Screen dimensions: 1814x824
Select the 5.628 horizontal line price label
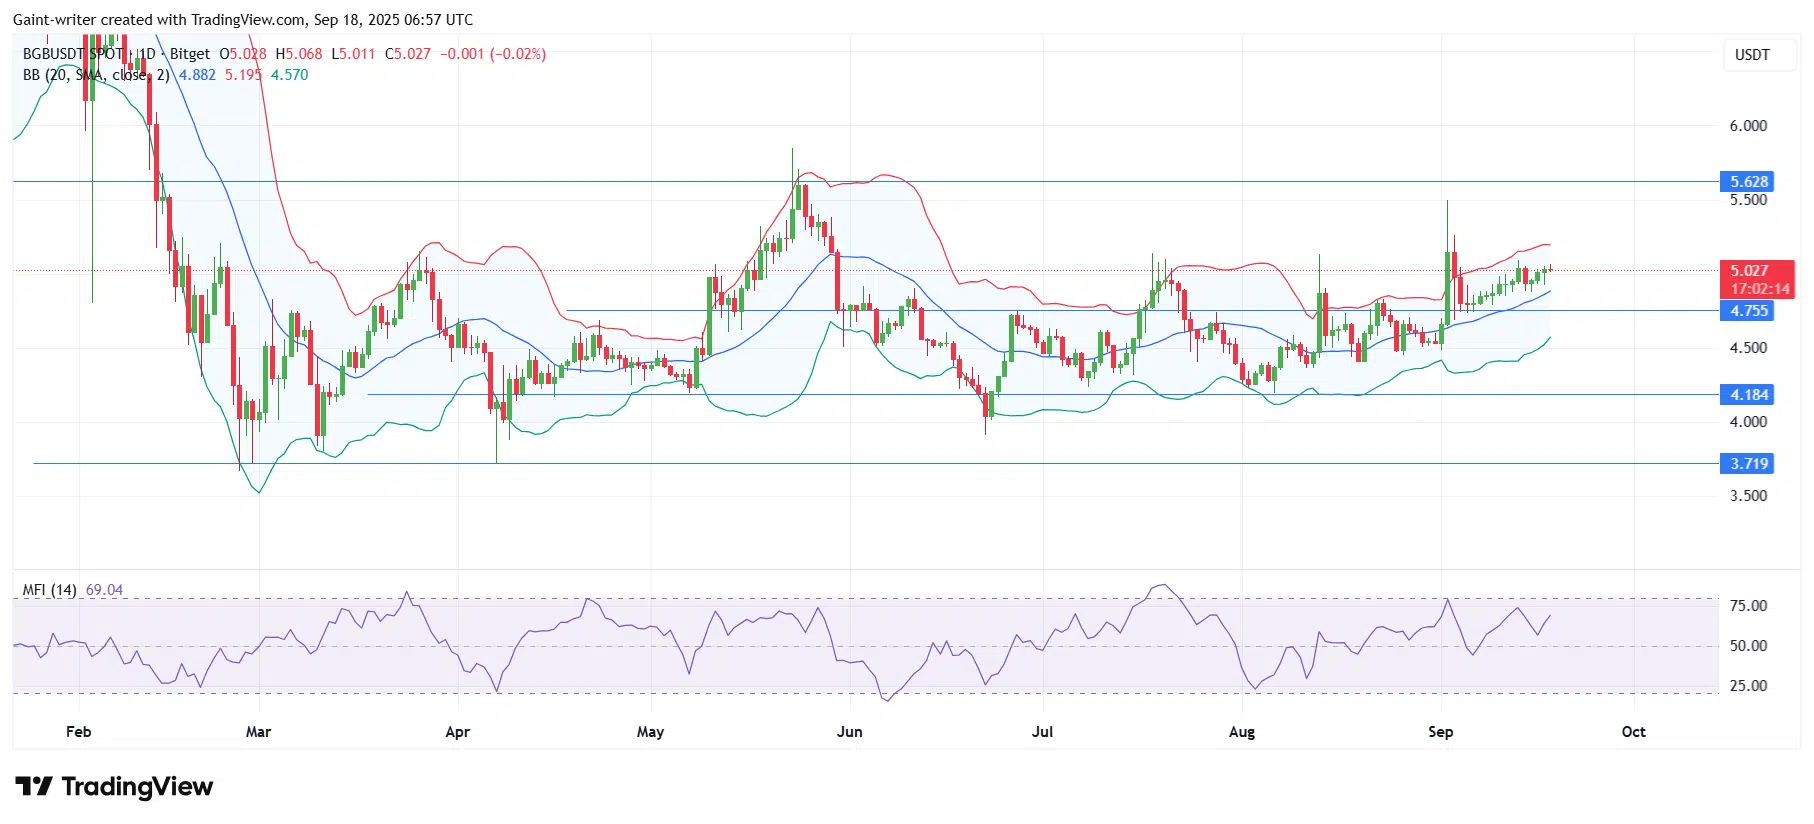point(1749,182)
